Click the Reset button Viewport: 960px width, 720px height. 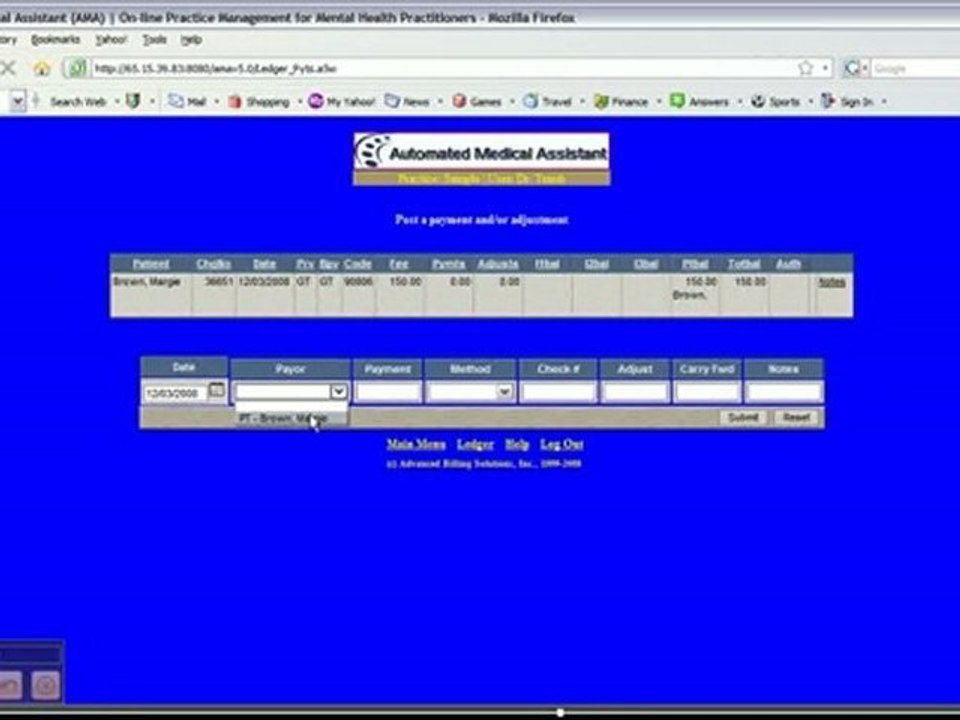(x=796, y=418)
